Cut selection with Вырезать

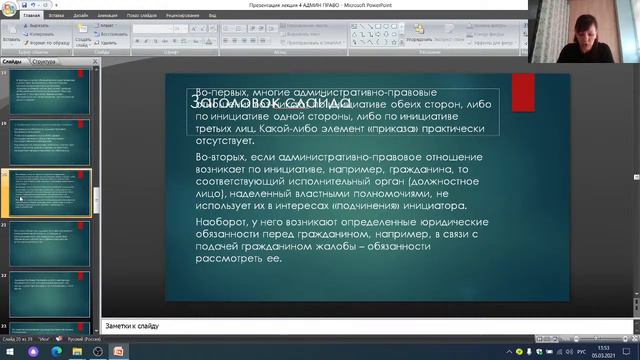[36, 25]
